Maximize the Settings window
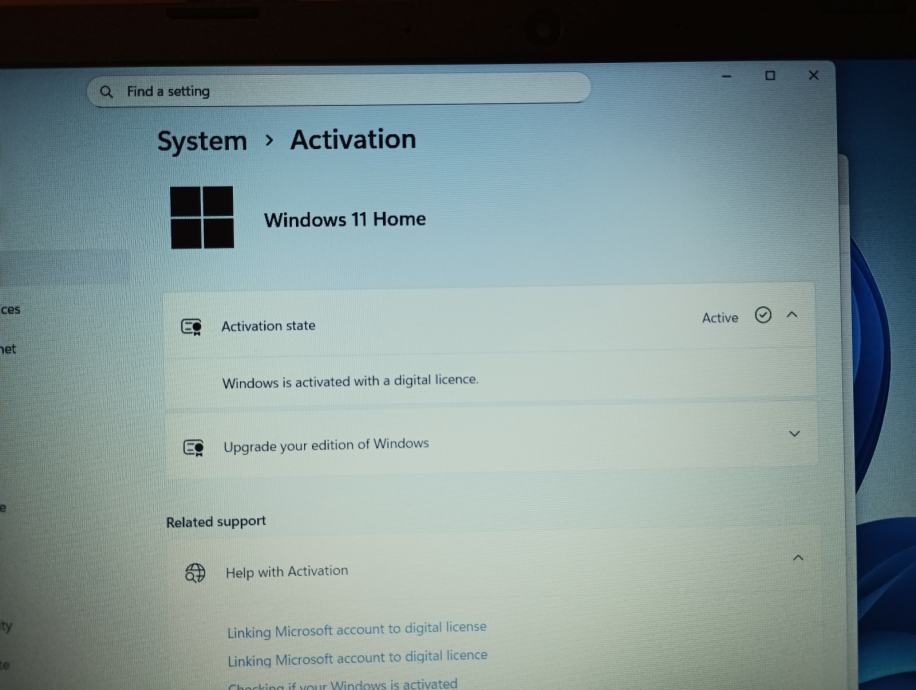 click(x=770, y=75)
